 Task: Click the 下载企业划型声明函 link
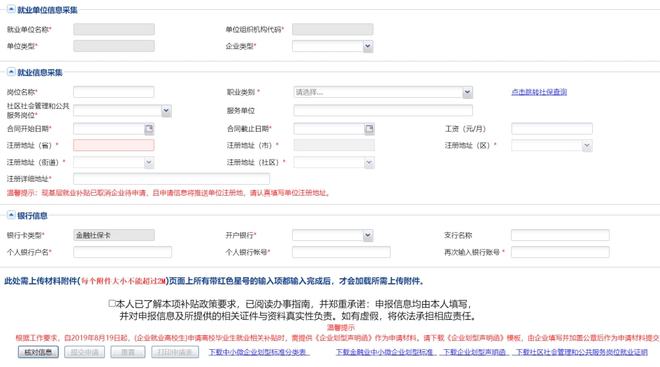tap(476, 352)
